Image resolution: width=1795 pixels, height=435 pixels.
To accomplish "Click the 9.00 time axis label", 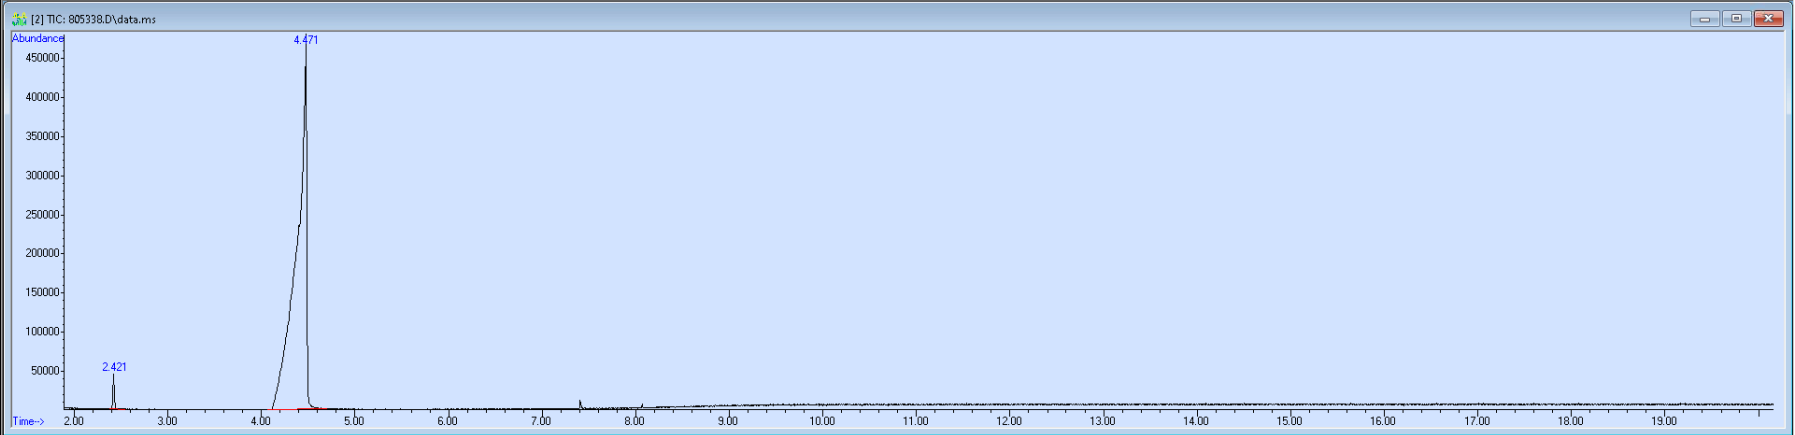I will click(x=728, y=421).
